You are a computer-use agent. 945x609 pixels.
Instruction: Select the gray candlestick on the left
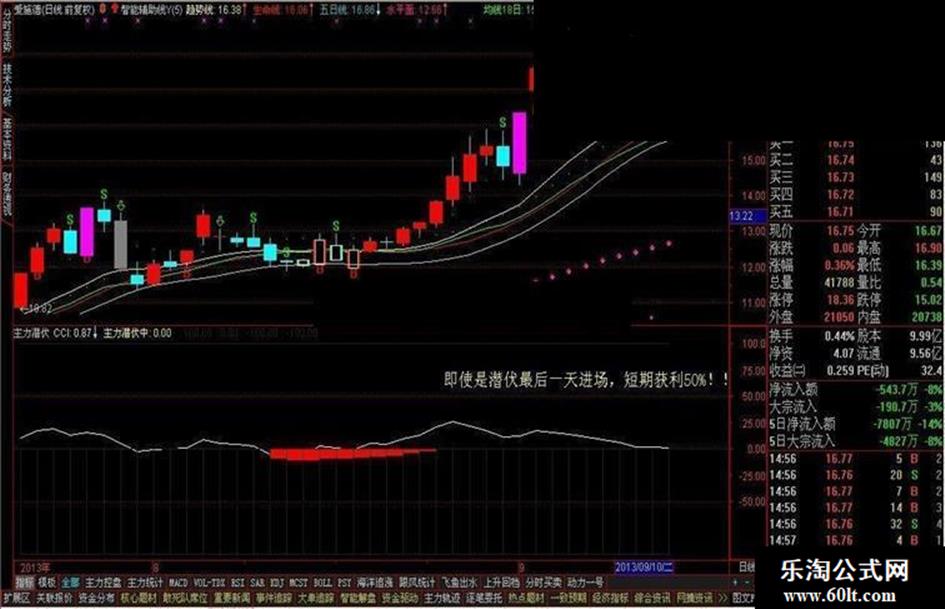point(121,244)
